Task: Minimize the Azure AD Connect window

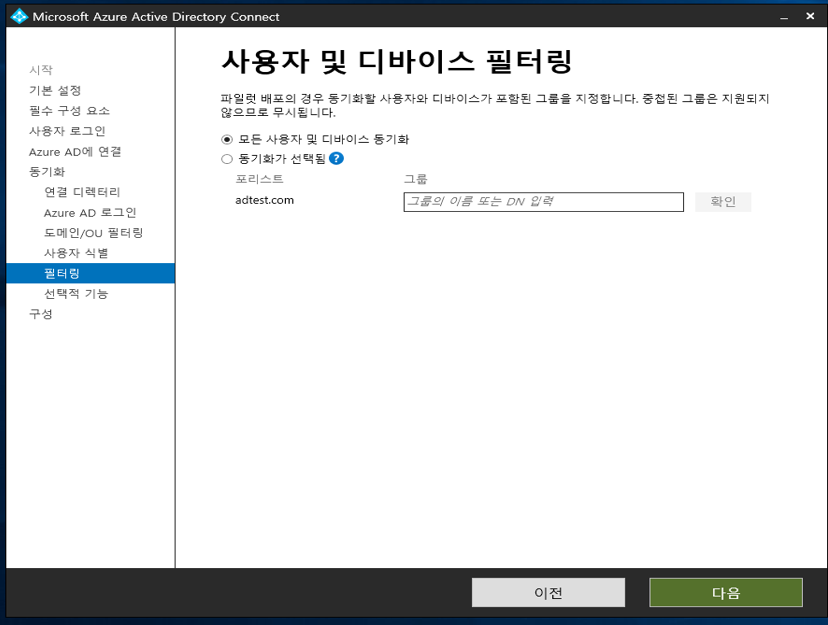Action: 784,17
